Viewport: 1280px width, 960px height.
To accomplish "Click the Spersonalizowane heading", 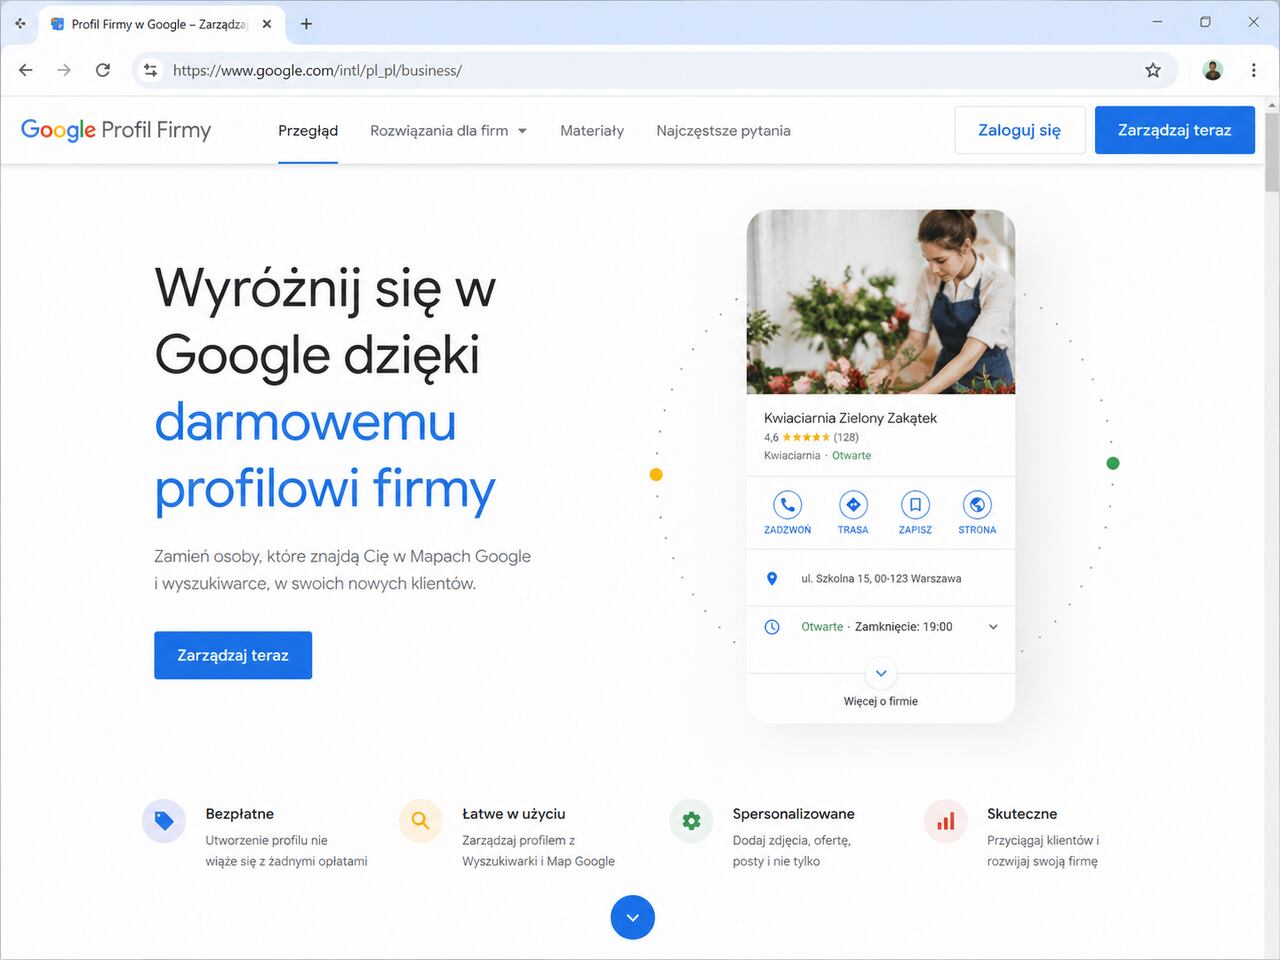I will pyautogui.click(x=794, y=814).
